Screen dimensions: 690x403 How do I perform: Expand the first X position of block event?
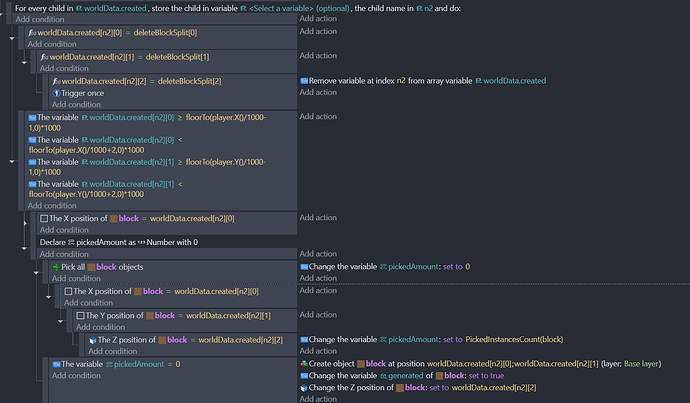click(25, 223)
